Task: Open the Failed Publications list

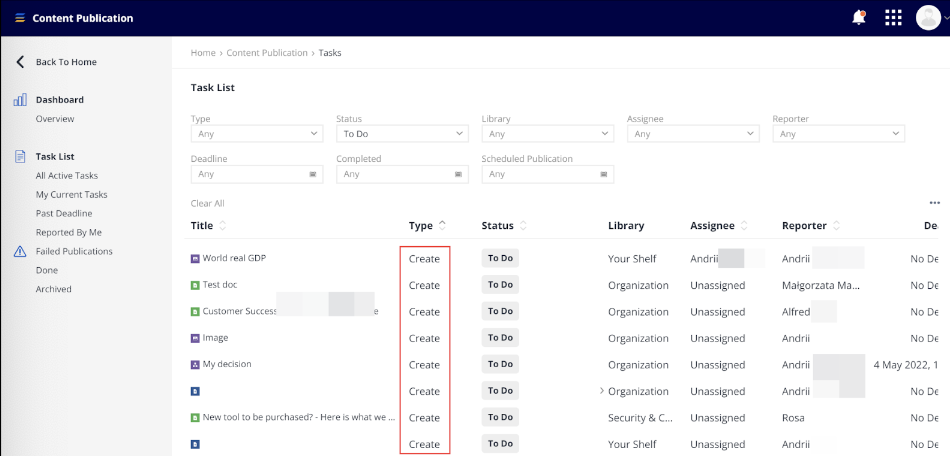Action: (x=74, y=251)
